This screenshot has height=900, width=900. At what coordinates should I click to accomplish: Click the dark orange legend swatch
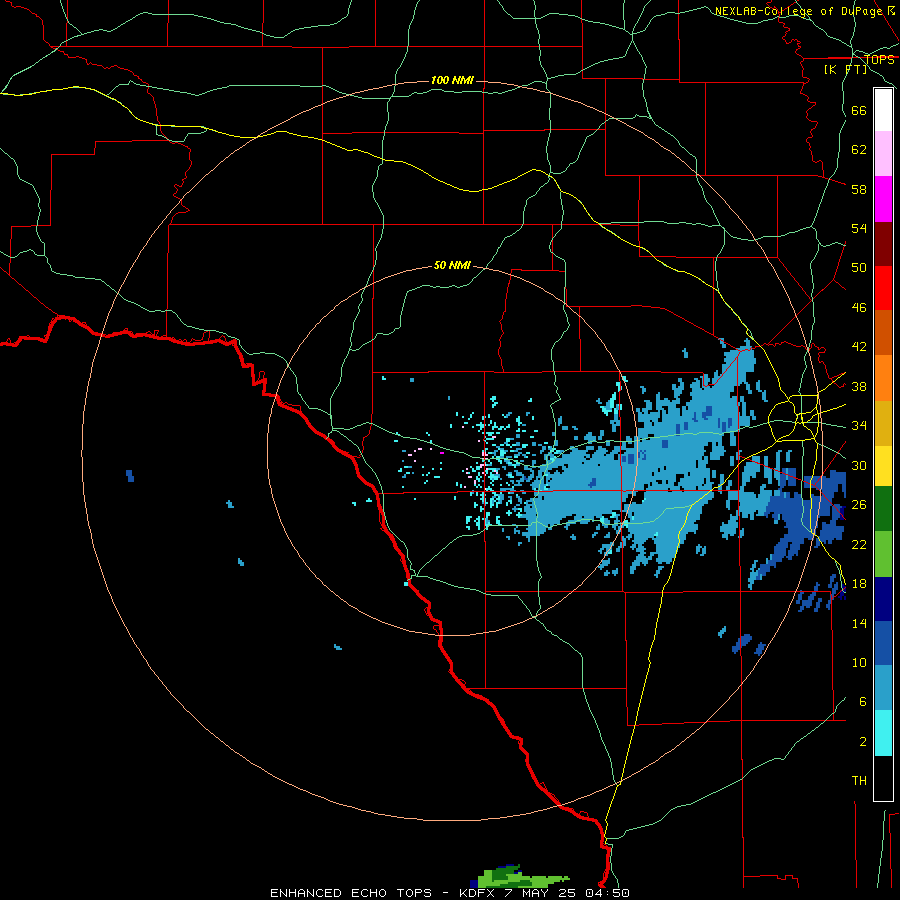[883, 333]
